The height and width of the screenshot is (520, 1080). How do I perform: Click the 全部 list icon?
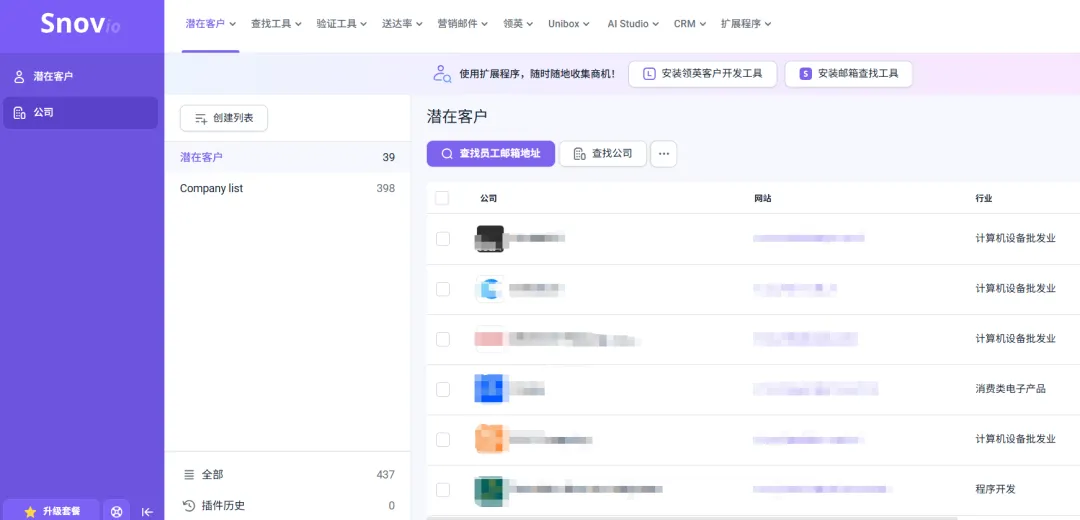click(x=189, y=475)
